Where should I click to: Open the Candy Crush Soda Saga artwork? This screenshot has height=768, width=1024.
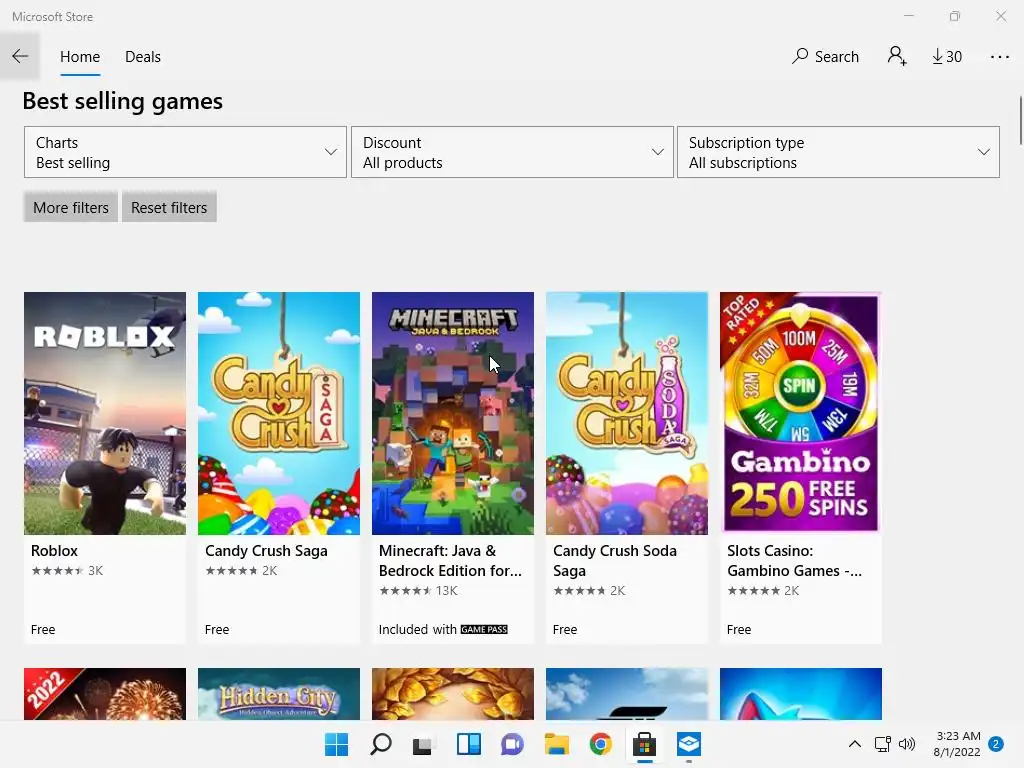pos(627,413)
